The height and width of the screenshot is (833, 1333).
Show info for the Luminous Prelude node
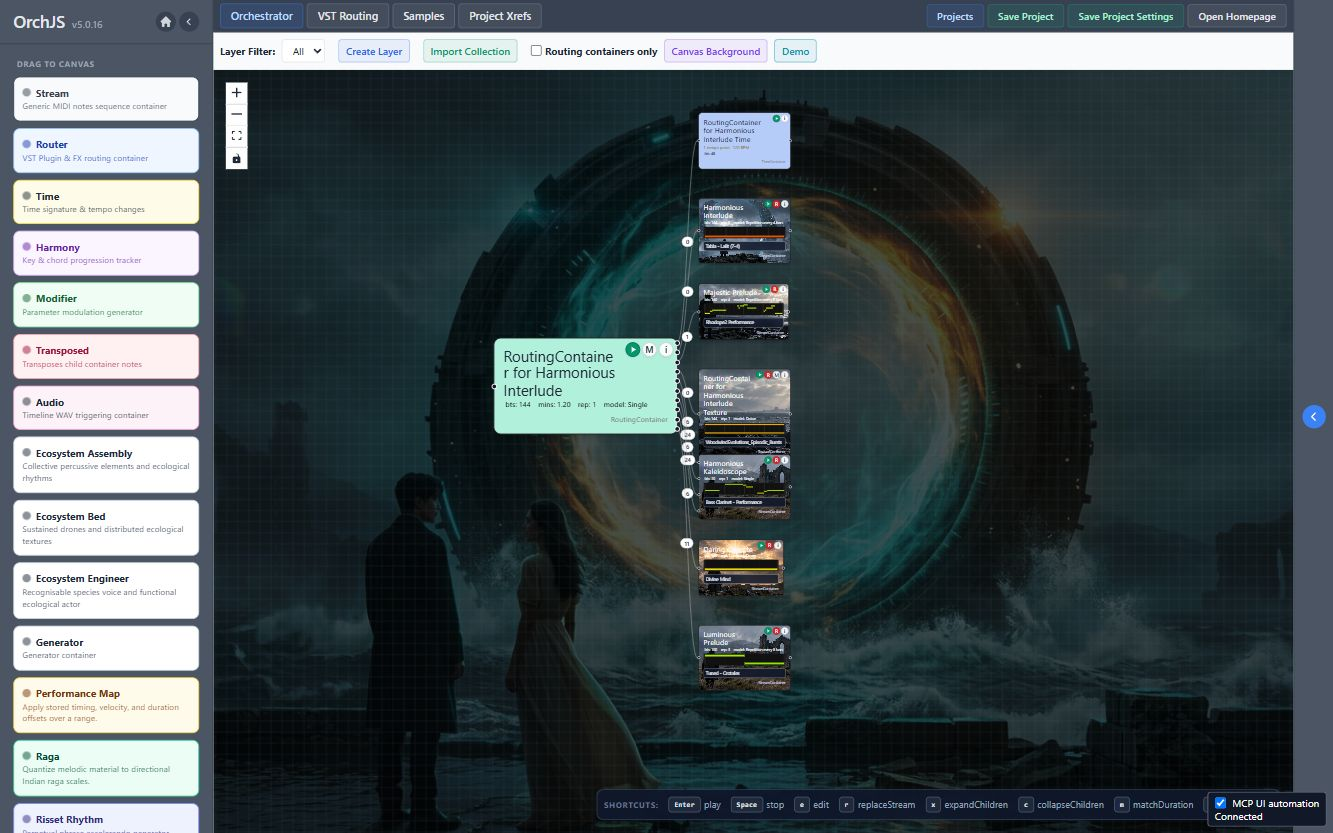pyautogui.click(x=785, y=631)
